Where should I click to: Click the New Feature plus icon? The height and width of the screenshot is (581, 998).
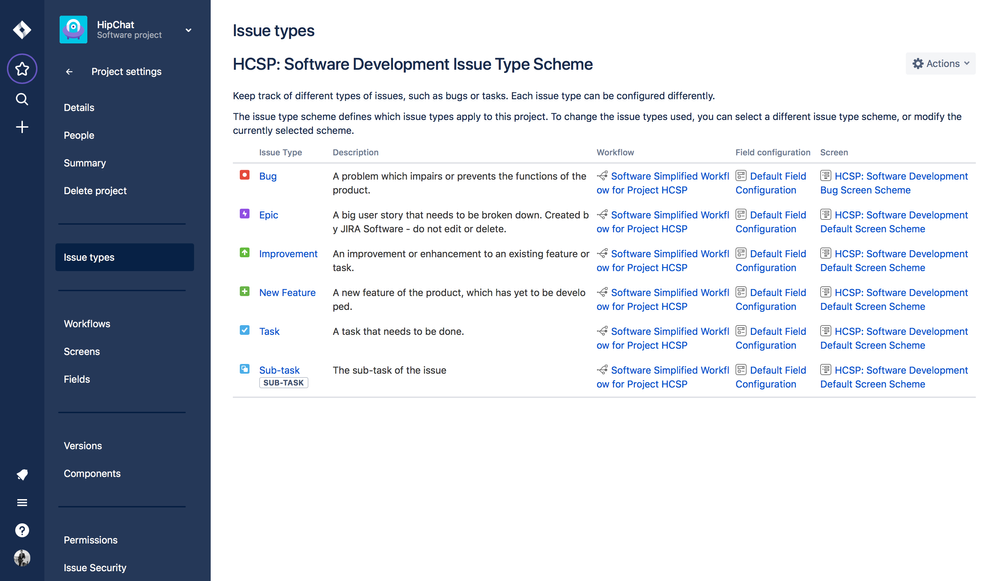coord(244,291)
